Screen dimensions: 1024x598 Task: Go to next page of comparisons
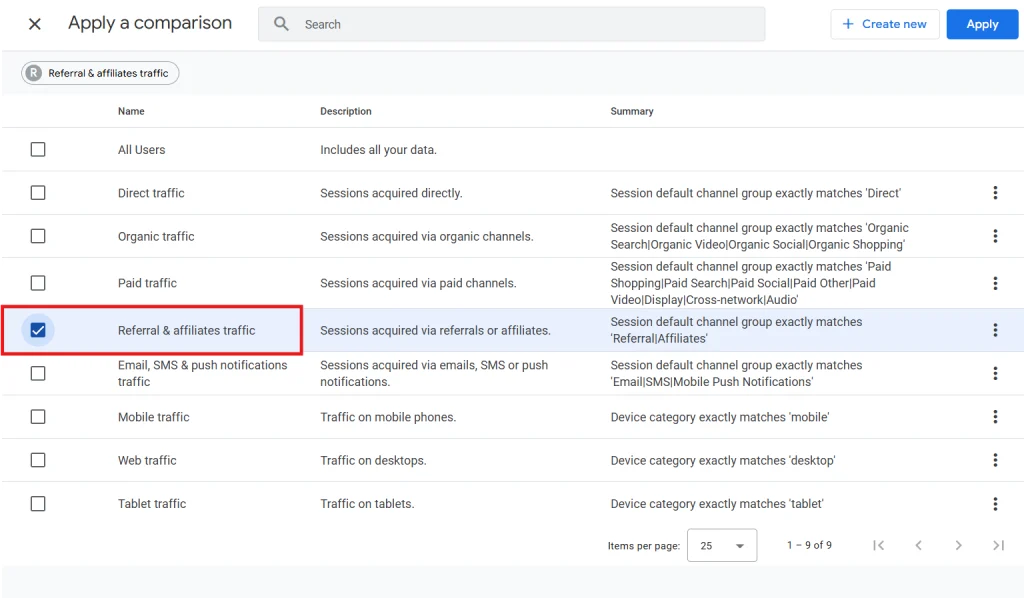click(958, 545)
